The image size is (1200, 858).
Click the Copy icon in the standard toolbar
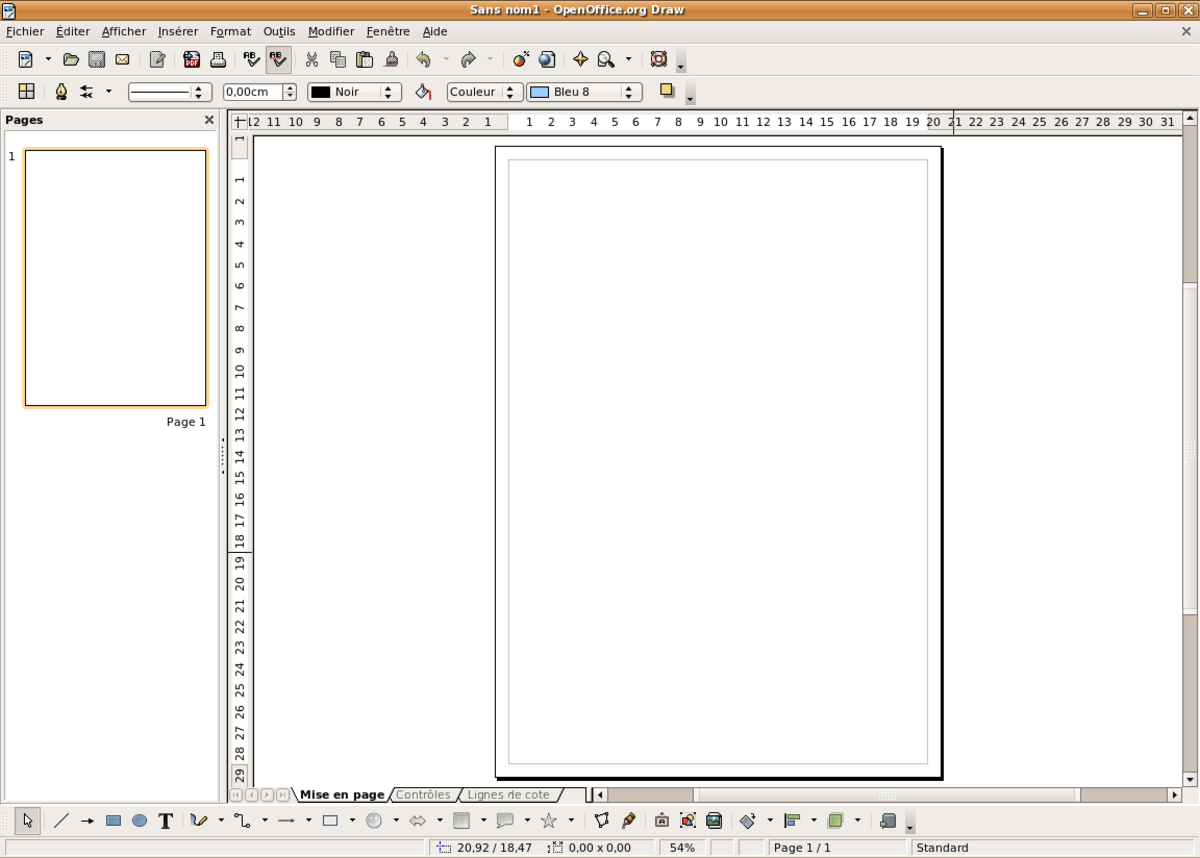tap(338, 59)
